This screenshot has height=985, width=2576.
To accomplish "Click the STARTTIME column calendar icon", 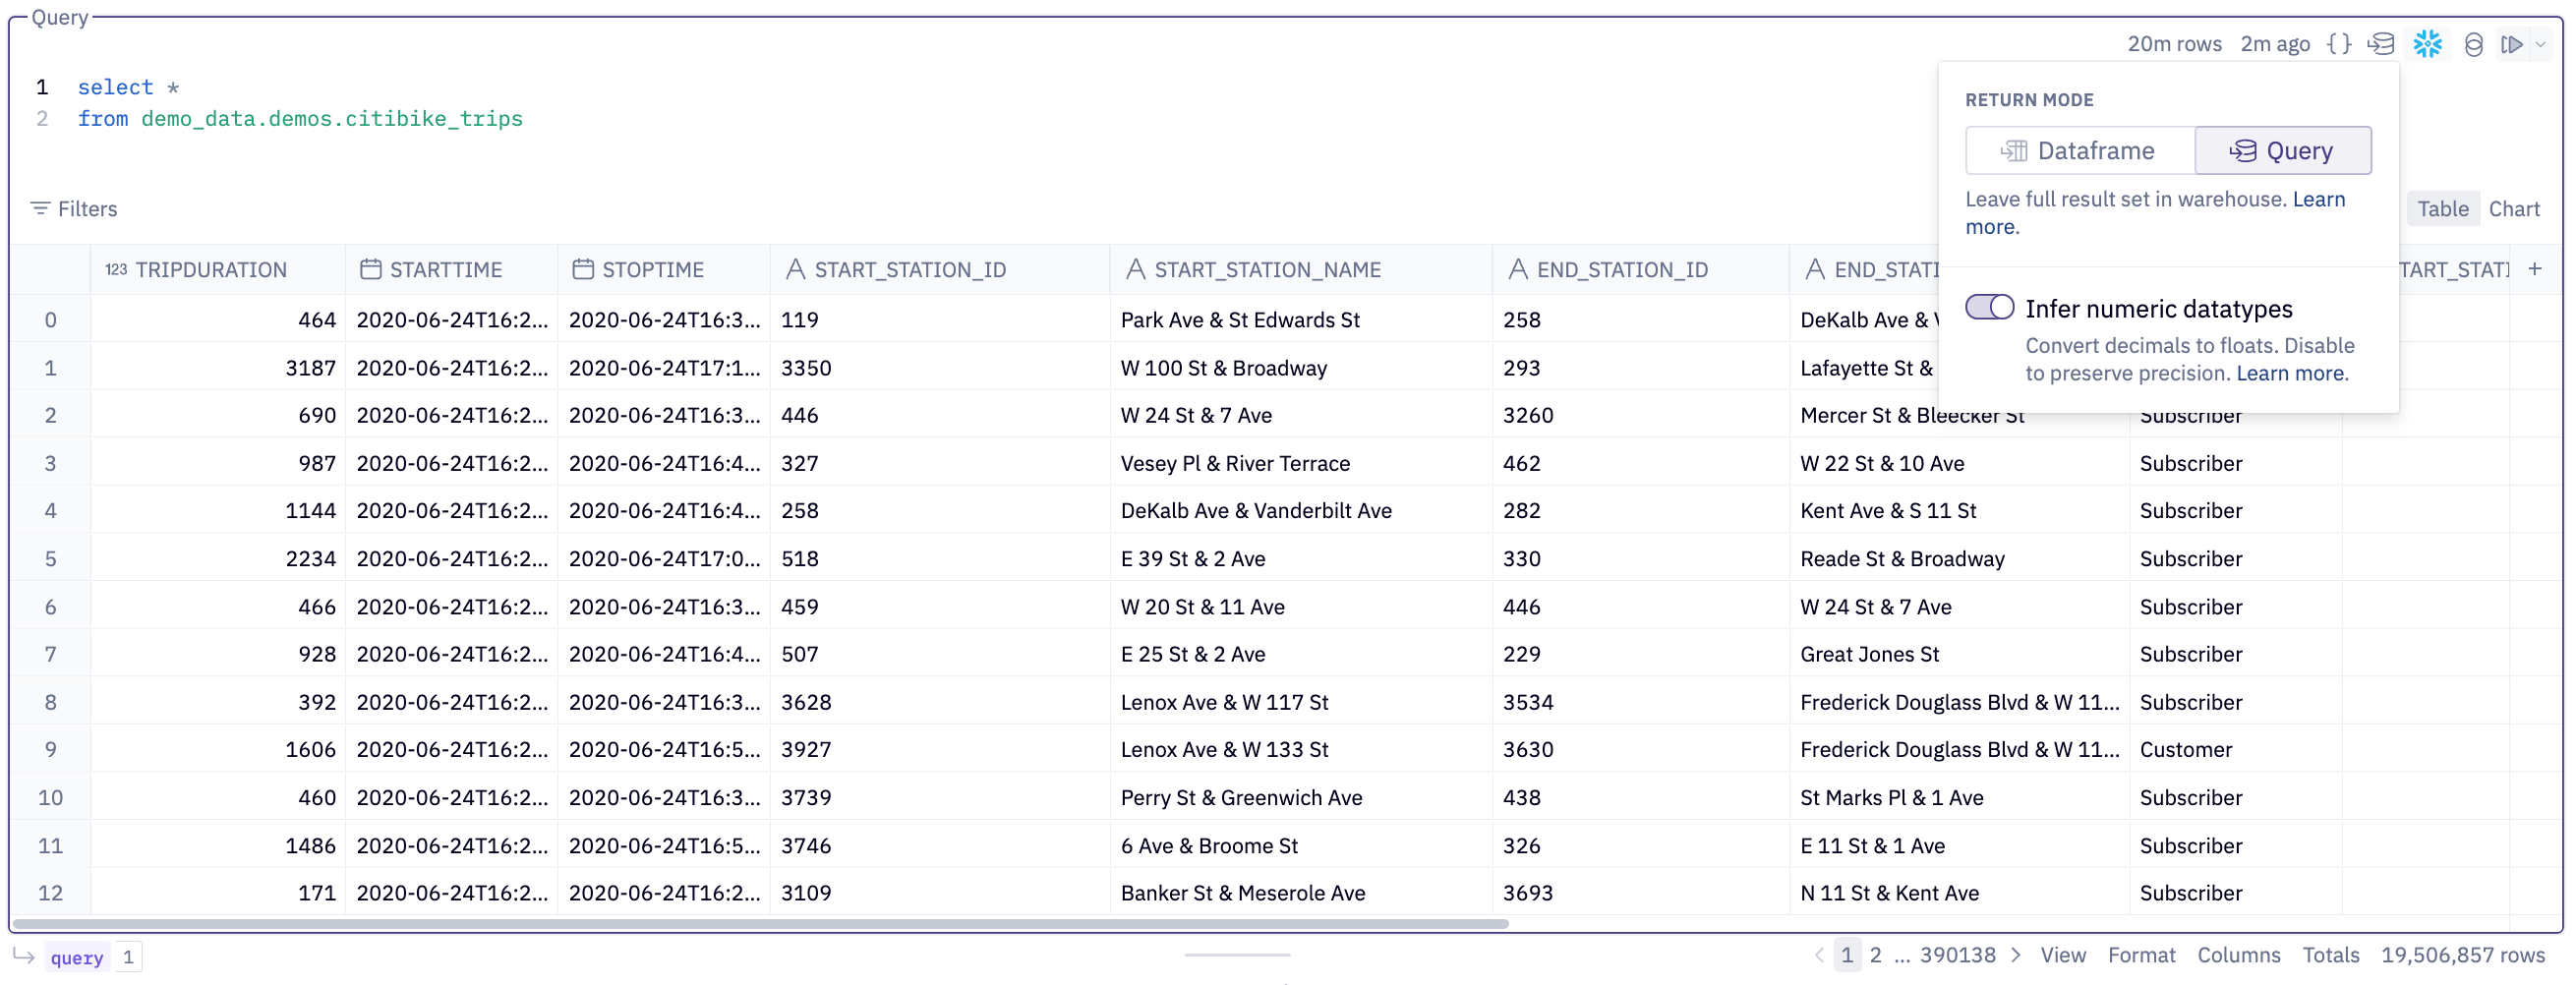I will (x=371, y=269).
